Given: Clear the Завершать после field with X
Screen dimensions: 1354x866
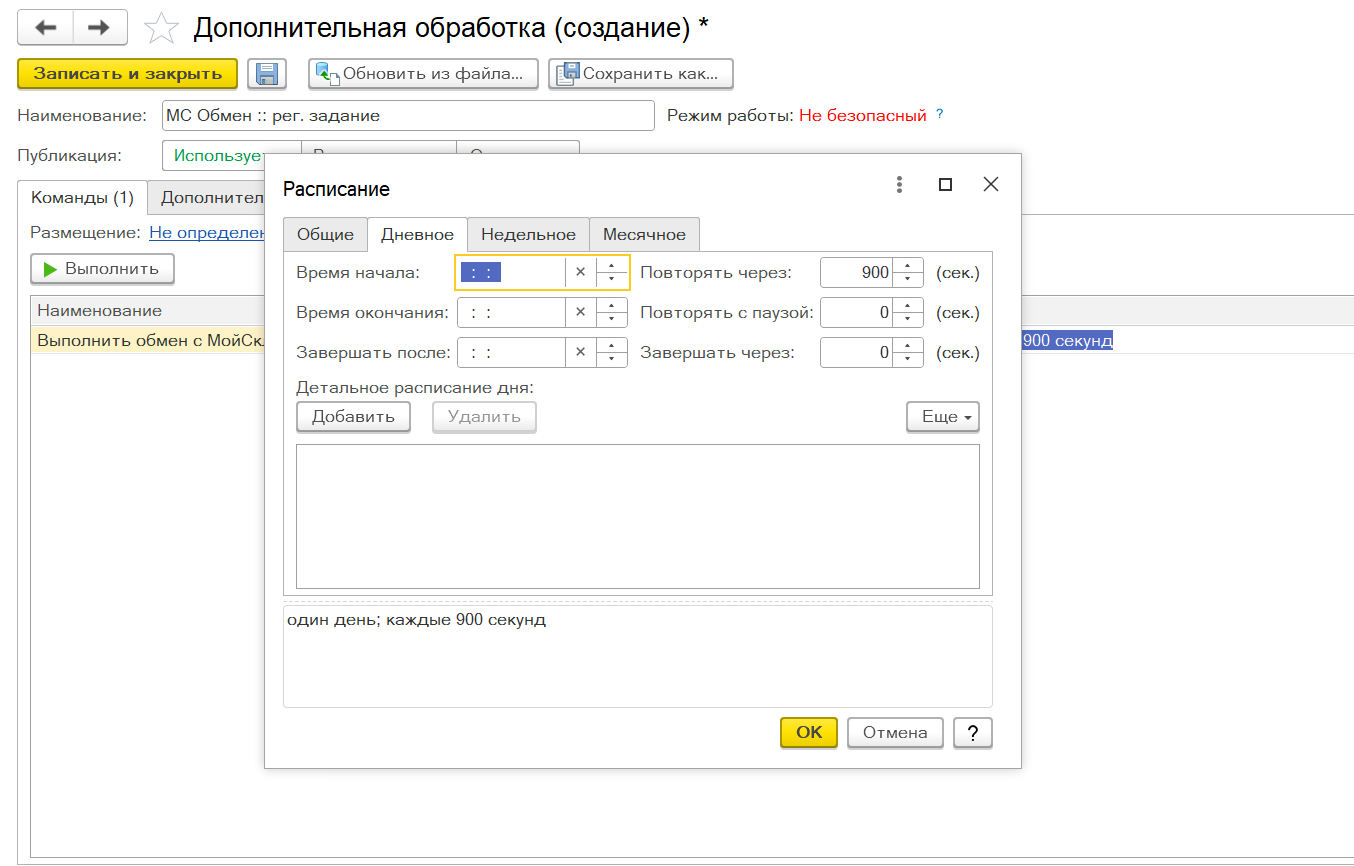Looking at the screenshot, I should pos(580,353).
